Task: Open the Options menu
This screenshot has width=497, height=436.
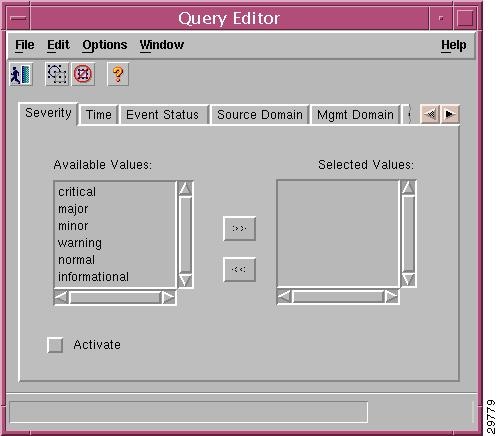Action: tap(105, 45)
